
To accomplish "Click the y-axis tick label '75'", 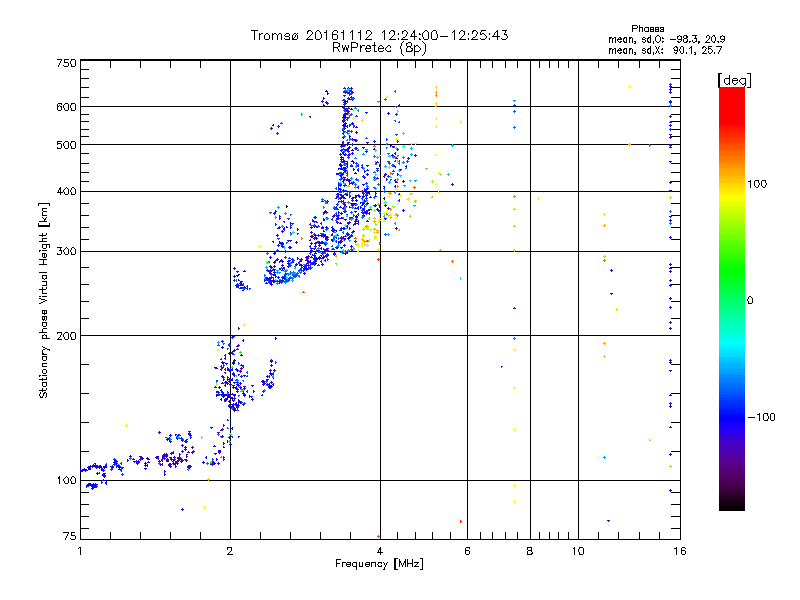I will pos(70,536).
